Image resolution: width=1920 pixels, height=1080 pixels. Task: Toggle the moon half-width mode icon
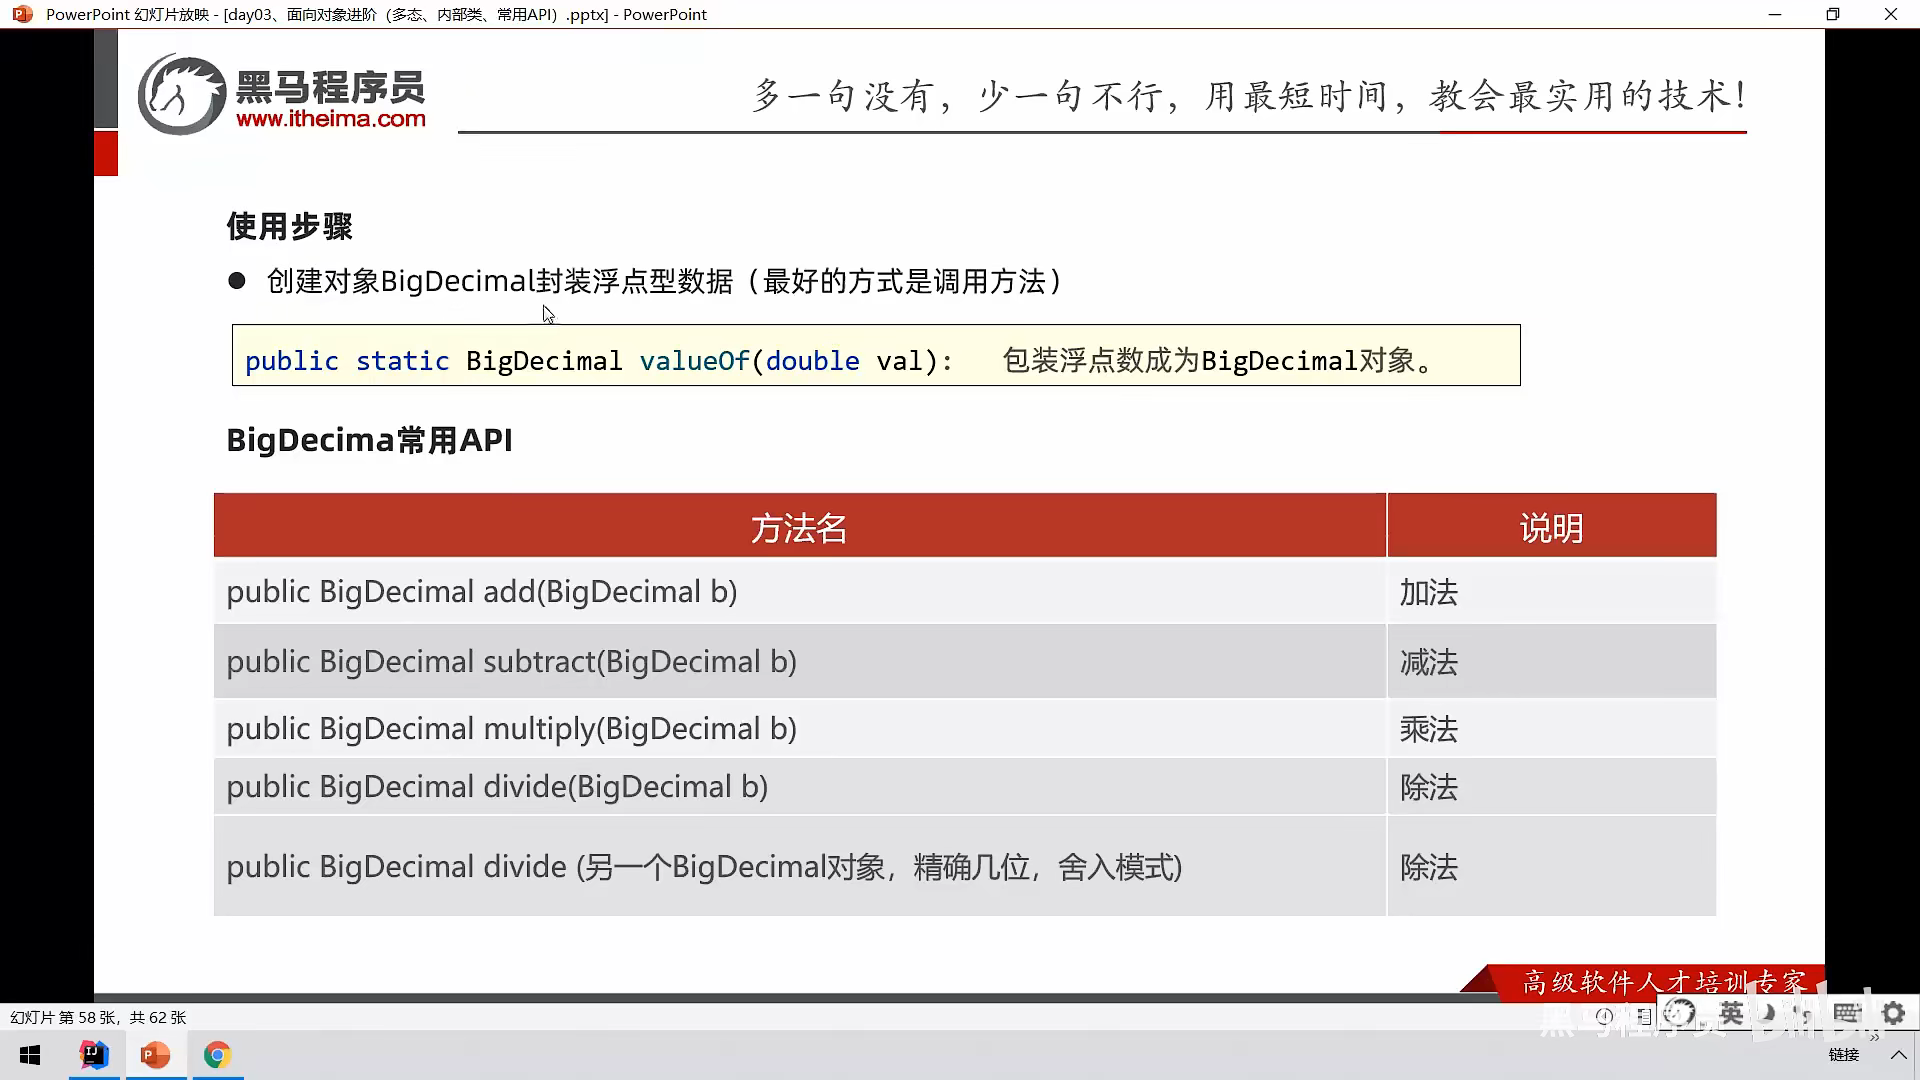tap(1768, 1013)
